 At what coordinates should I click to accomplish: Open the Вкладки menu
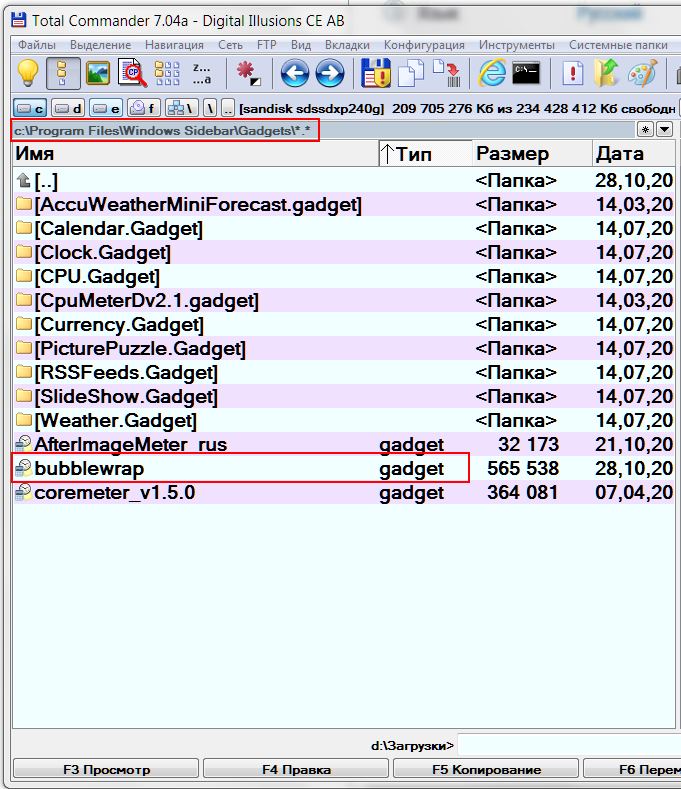pyautogui.click(x=347, y=45)
